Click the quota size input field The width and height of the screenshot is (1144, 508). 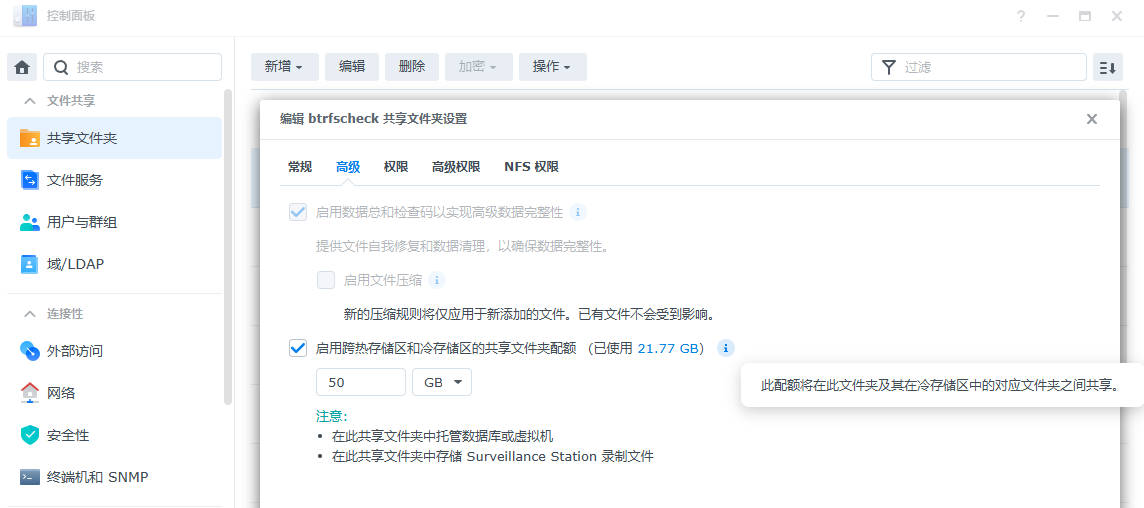360,382
